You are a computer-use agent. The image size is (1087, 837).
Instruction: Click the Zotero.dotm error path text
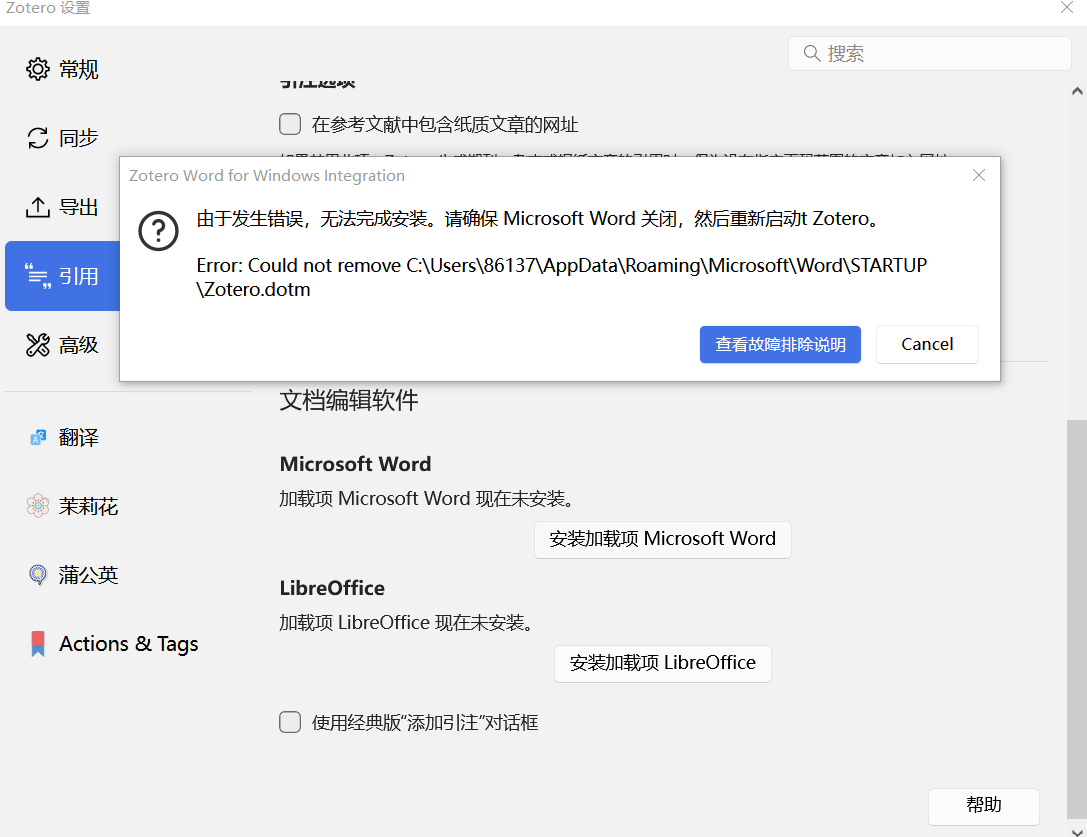pos(562,277)
